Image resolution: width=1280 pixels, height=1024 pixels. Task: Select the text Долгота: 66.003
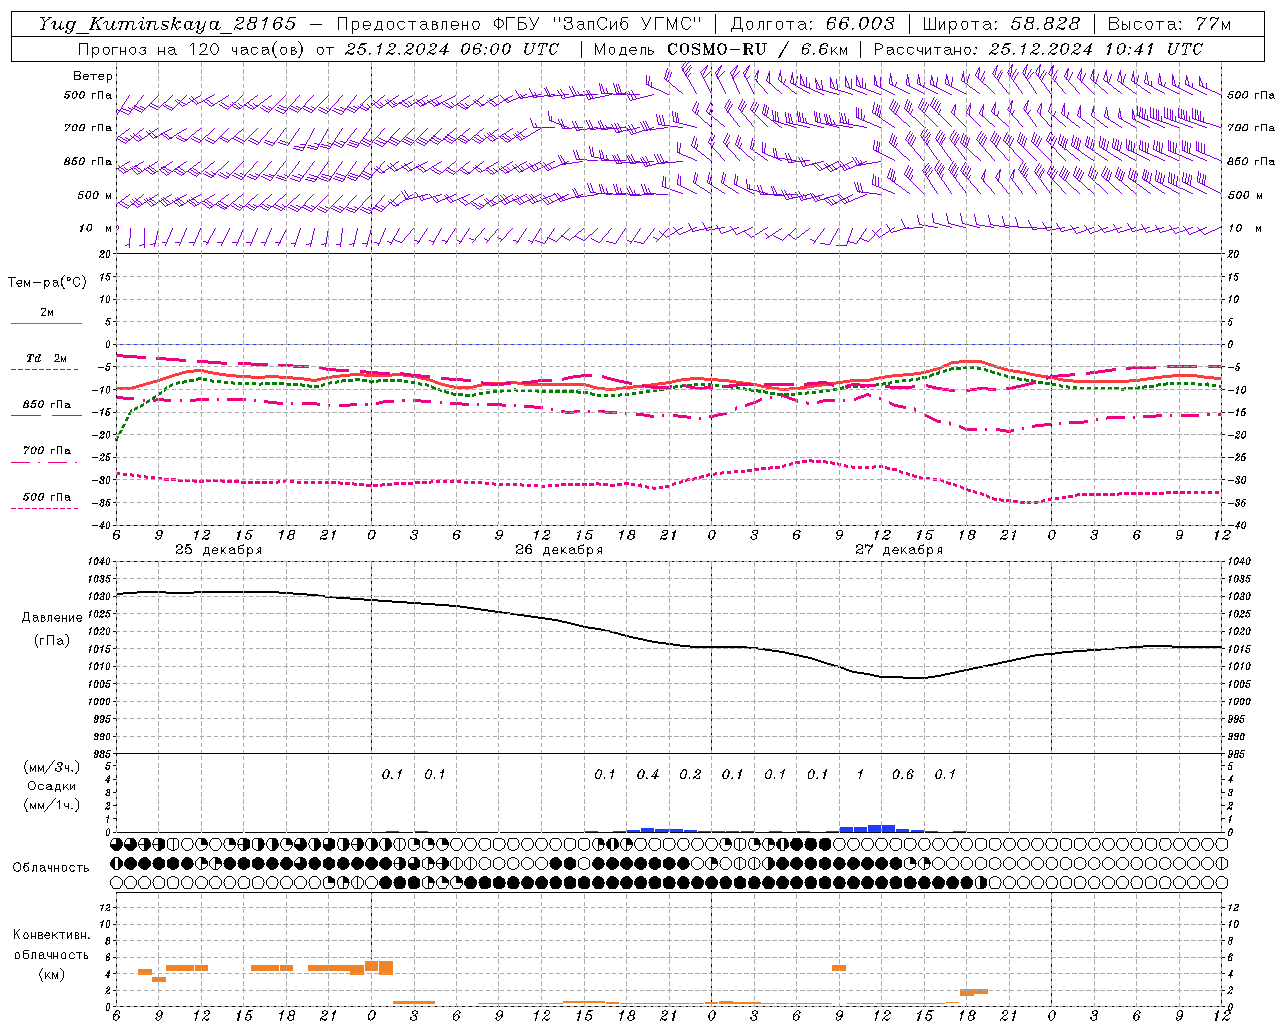(x=813, y=24)
